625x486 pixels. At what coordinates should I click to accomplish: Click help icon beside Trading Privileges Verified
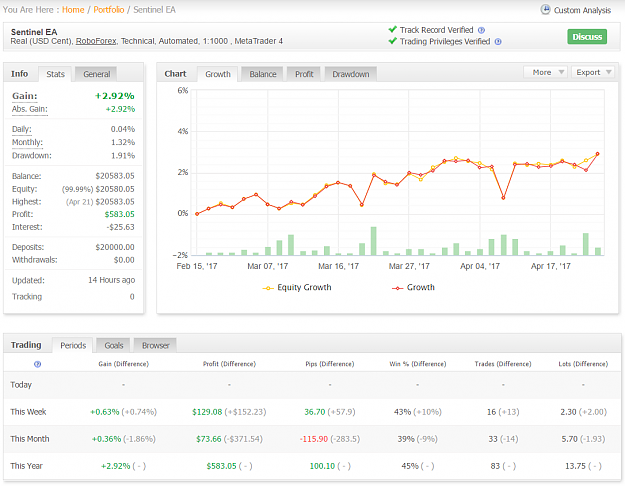click(x=498, y=42)
